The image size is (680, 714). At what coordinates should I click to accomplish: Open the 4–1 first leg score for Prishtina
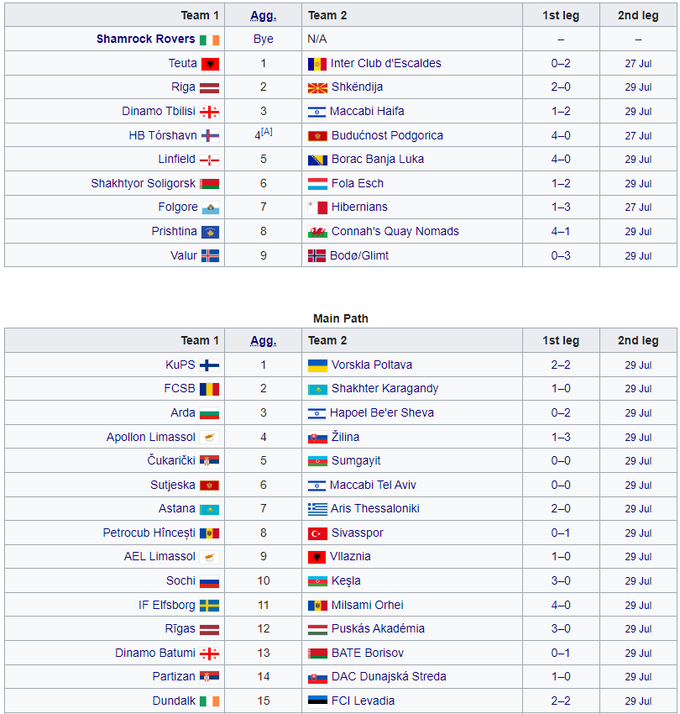tap(560, 231)
